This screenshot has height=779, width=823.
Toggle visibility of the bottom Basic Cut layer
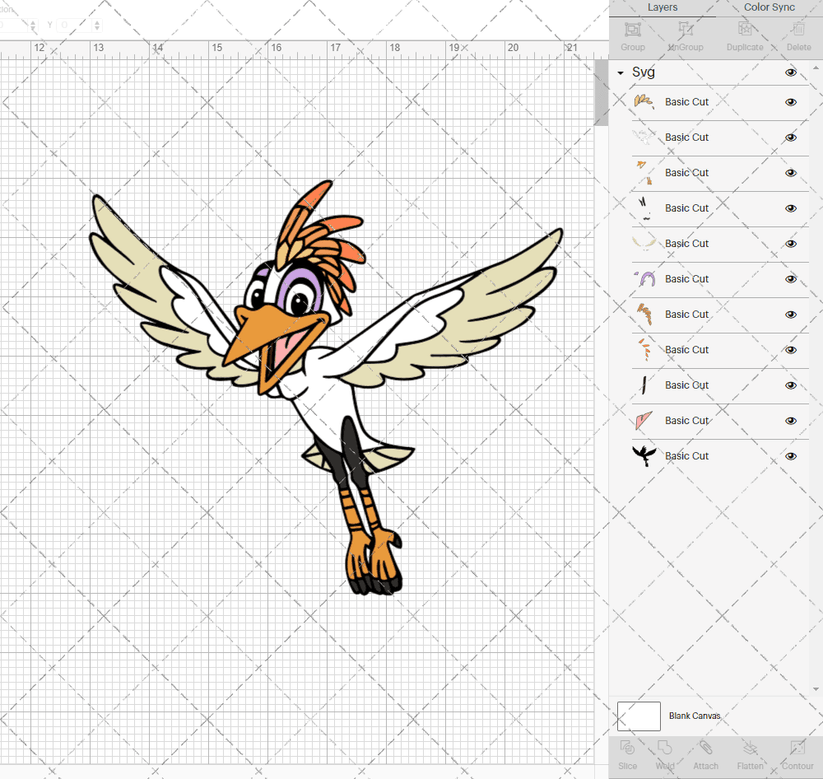tap(790, 456)
